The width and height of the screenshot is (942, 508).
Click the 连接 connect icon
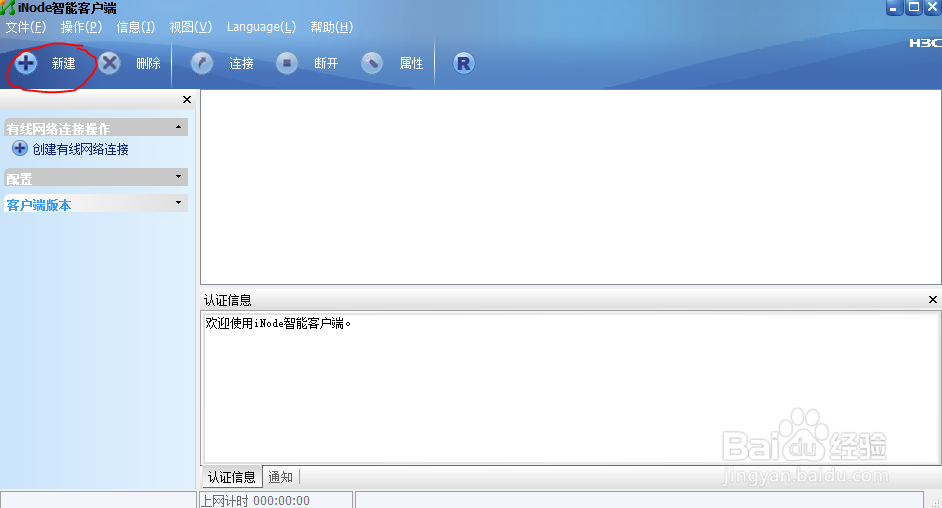pyautogui.click(x=202, y=63)
